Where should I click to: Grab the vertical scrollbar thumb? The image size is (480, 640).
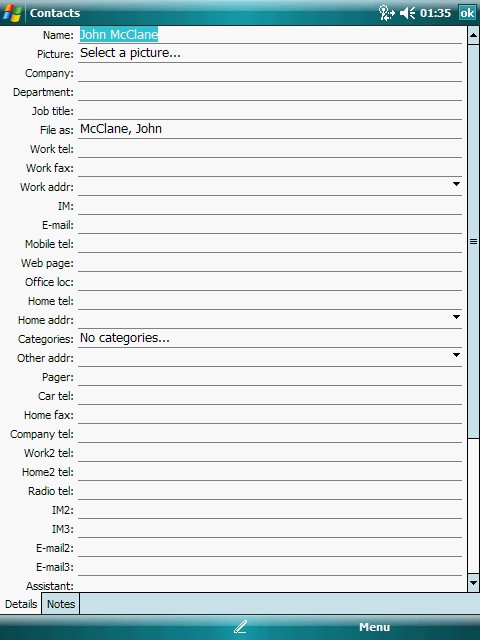pos(473,241)
